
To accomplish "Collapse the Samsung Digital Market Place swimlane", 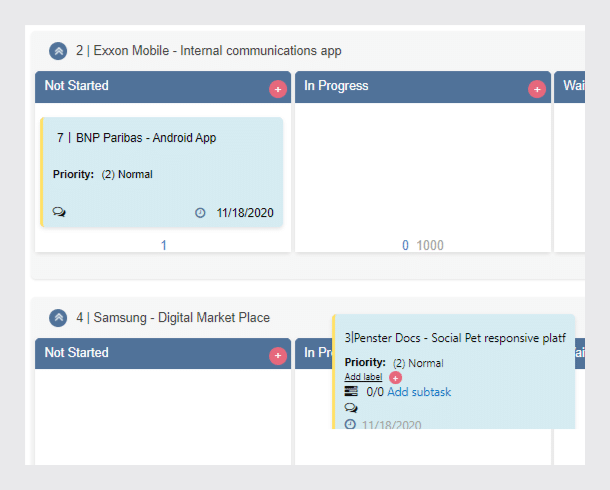I will (x=58, y=318).
